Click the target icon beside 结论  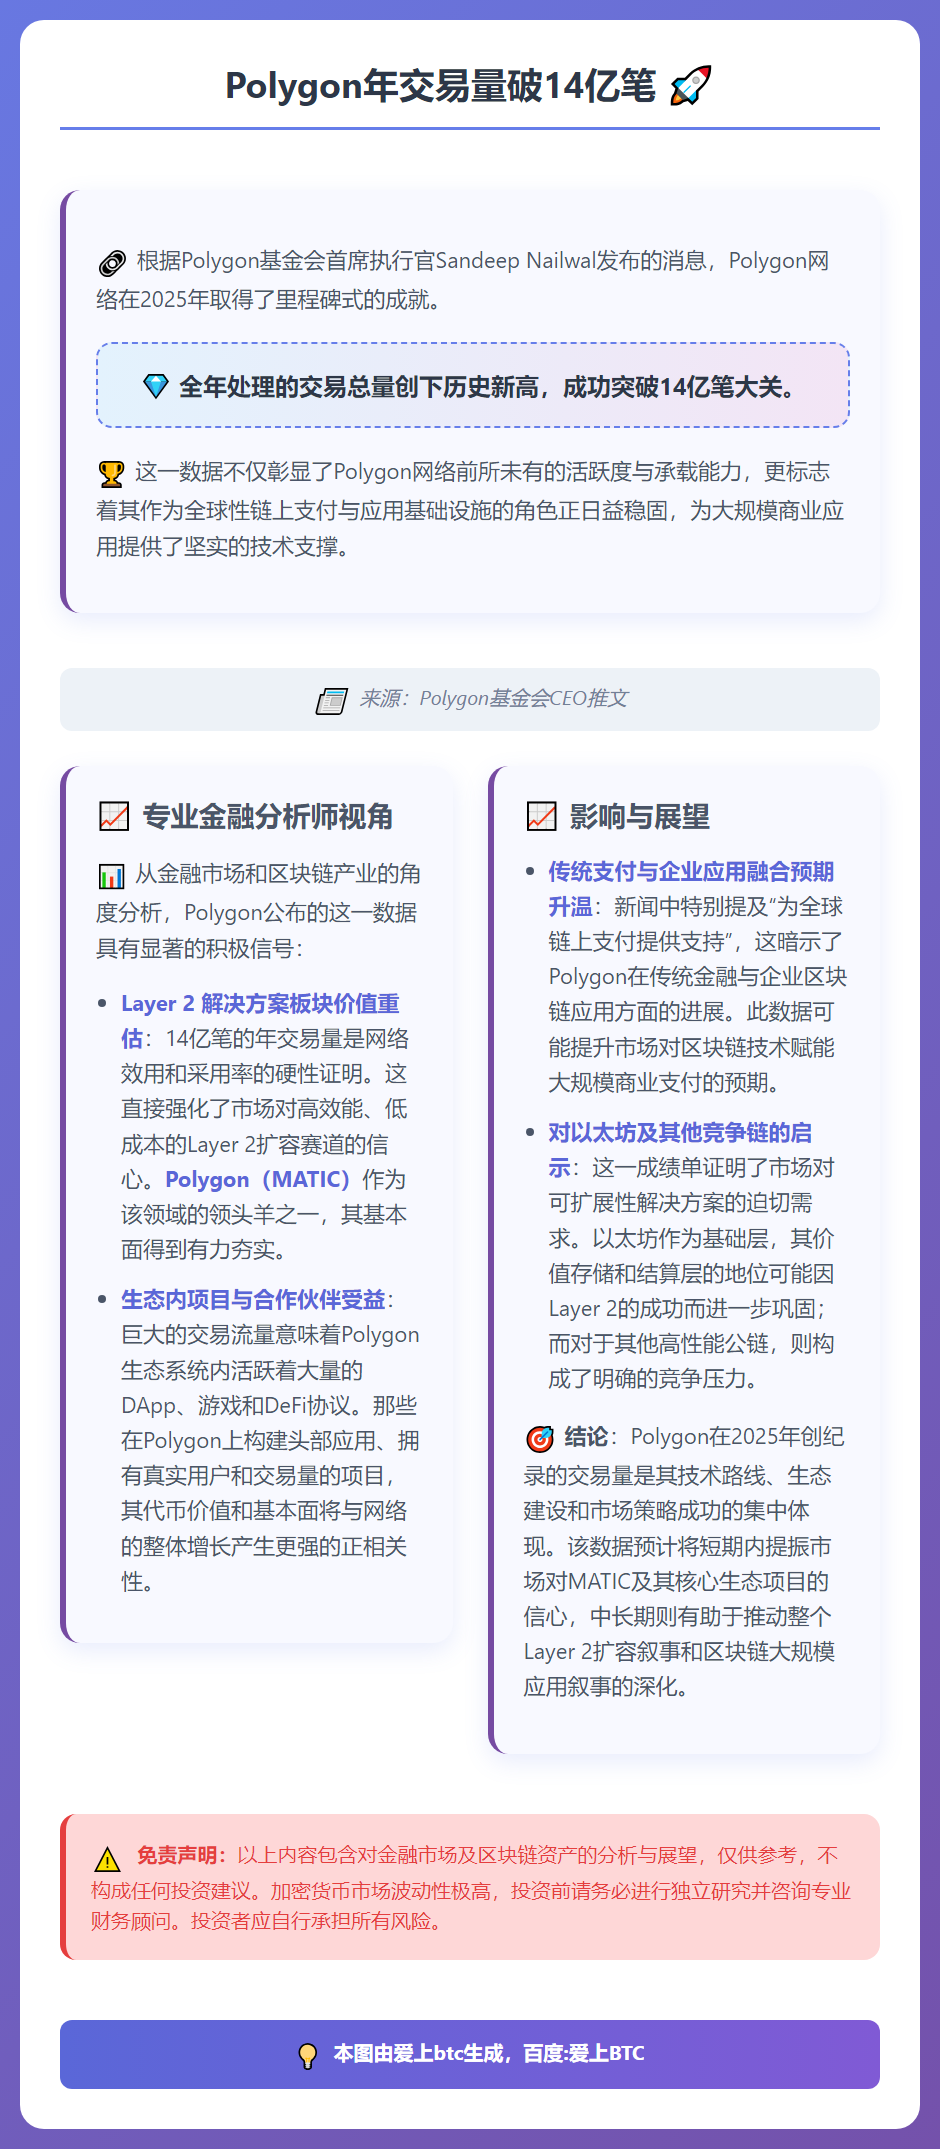click(539, 1439)
